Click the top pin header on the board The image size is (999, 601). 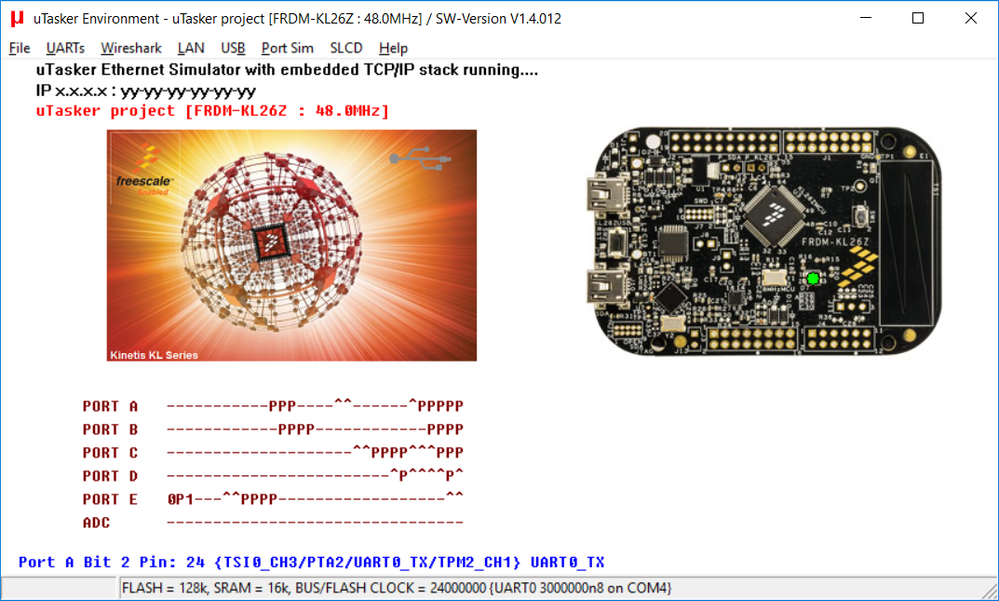[x=725, y=143]
